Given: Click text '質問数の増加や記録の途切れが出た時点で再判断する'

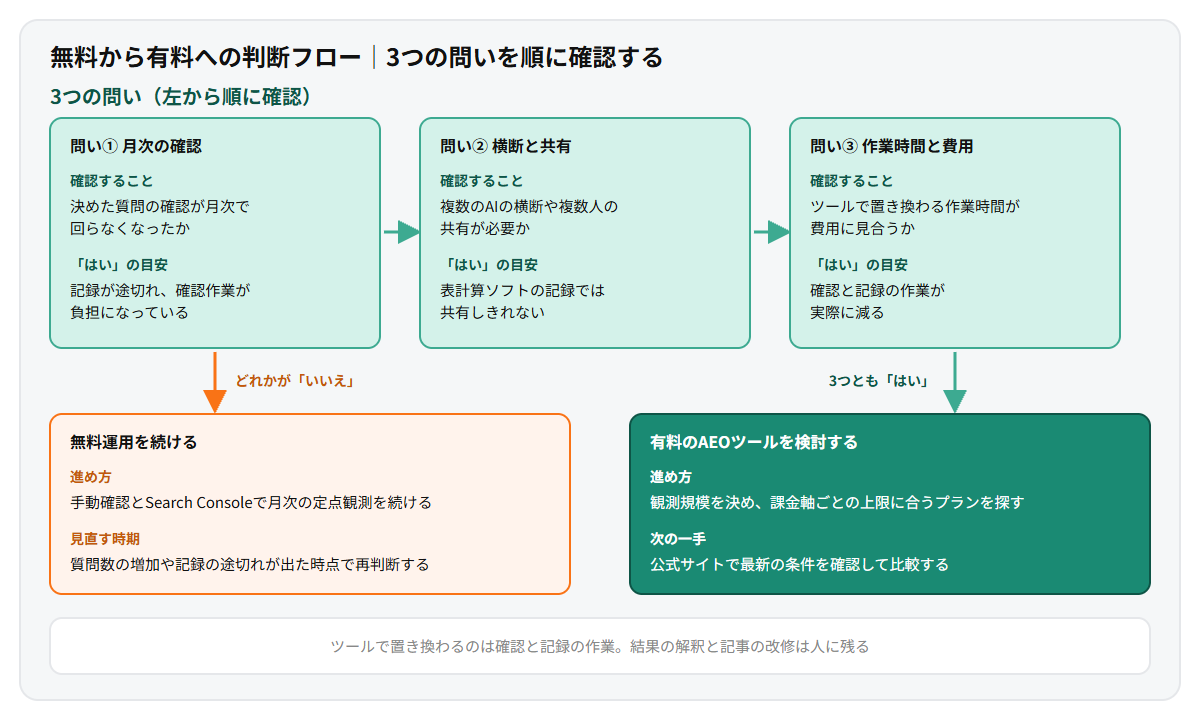Looking at the screenshot, I should tap(249, 564).
